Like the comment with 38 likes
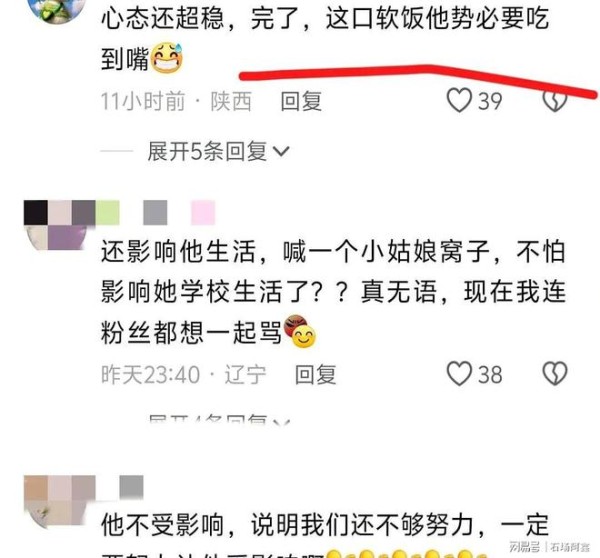 click(x=459, y=374)
